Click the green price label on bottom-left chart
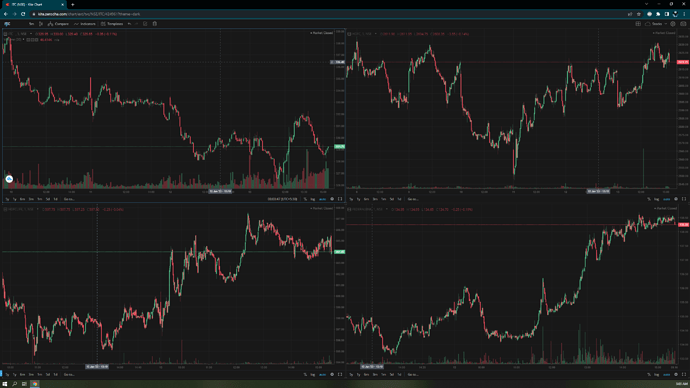The image size is (690, 388). [340, 252]
